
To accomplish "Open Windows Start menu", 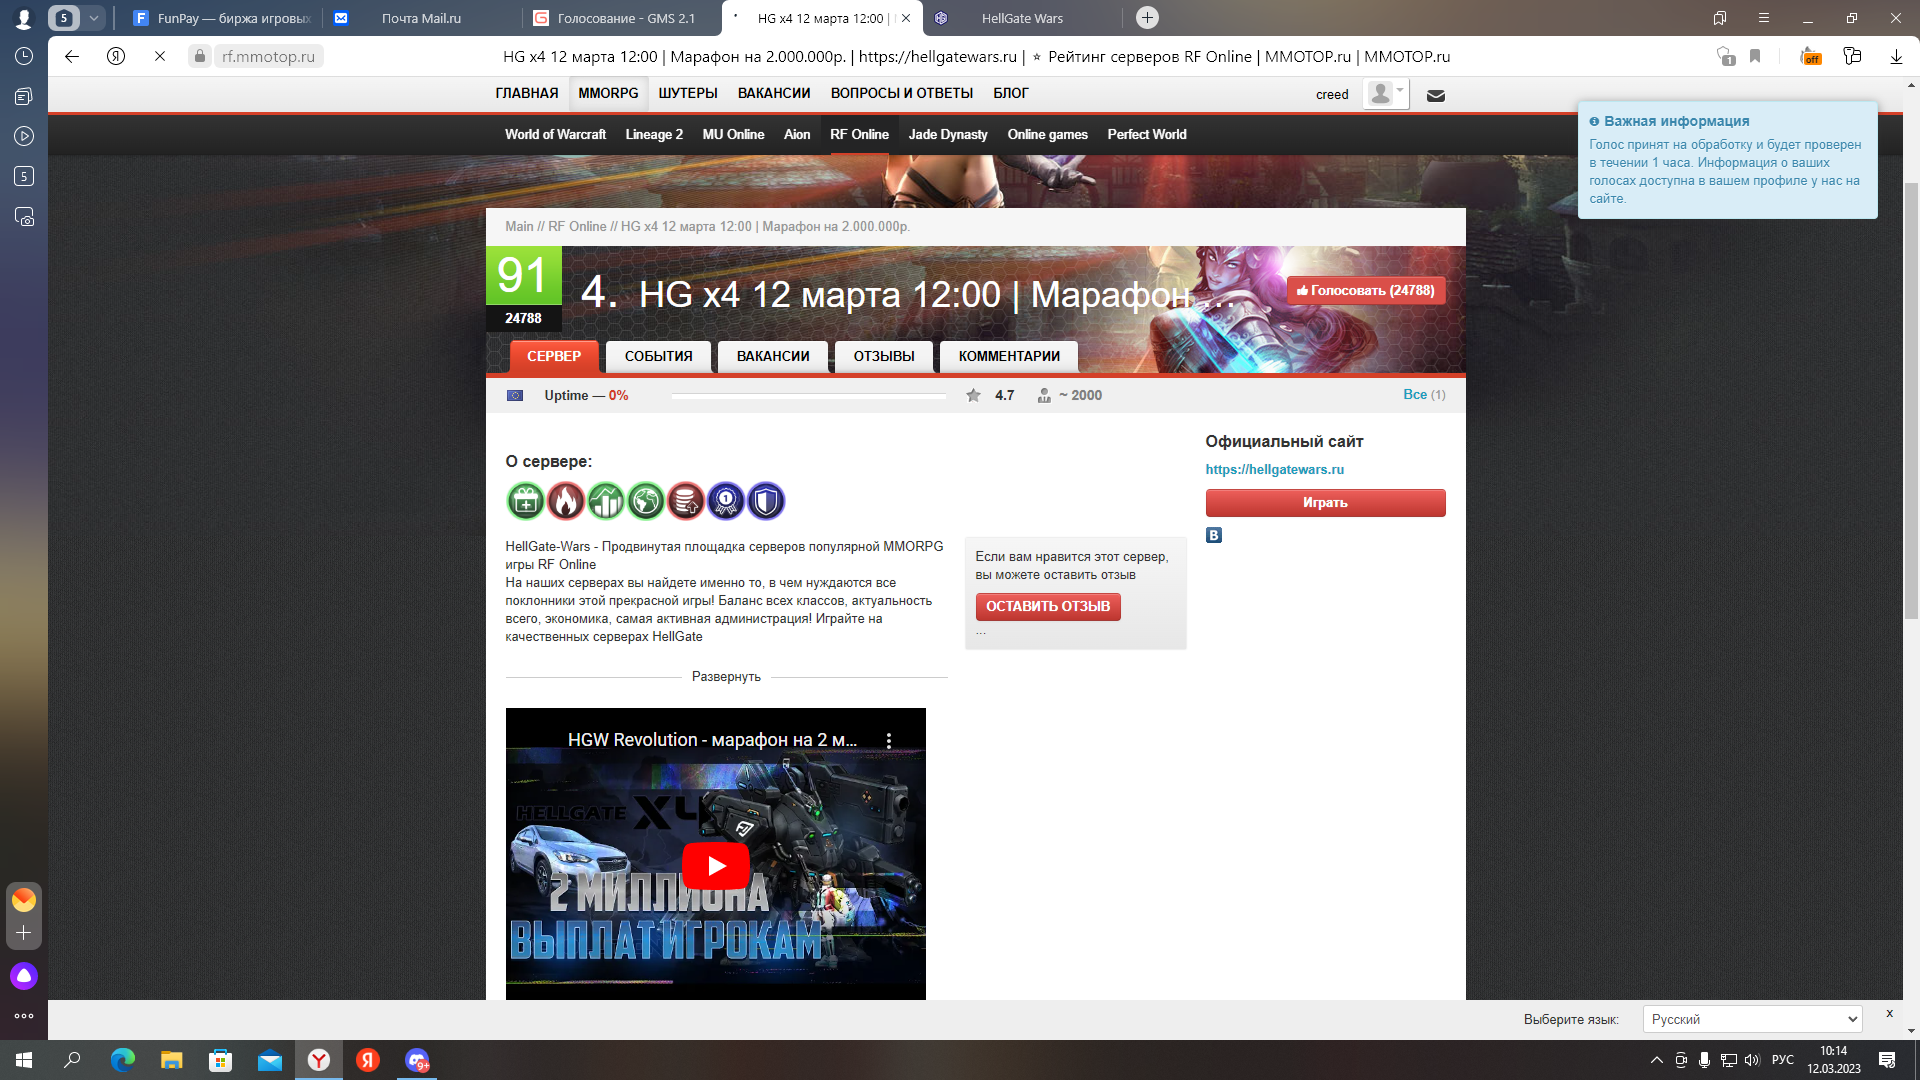I will [x=24, y=1060].
